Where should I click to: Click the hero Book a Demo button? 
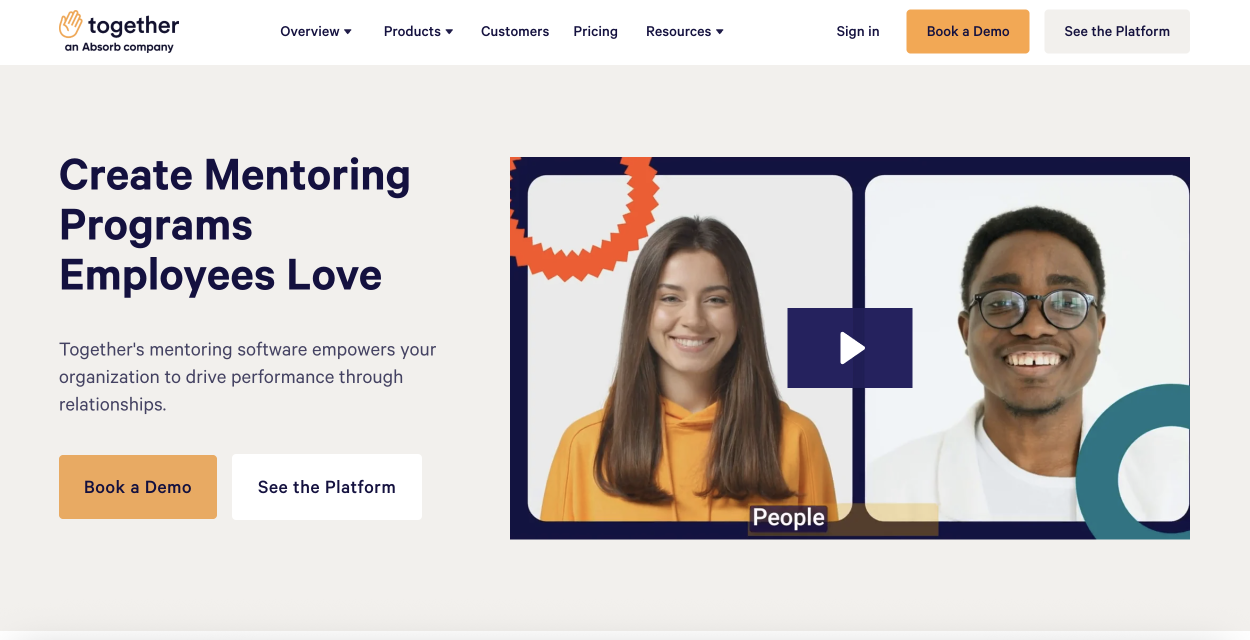tap(138, 487)
